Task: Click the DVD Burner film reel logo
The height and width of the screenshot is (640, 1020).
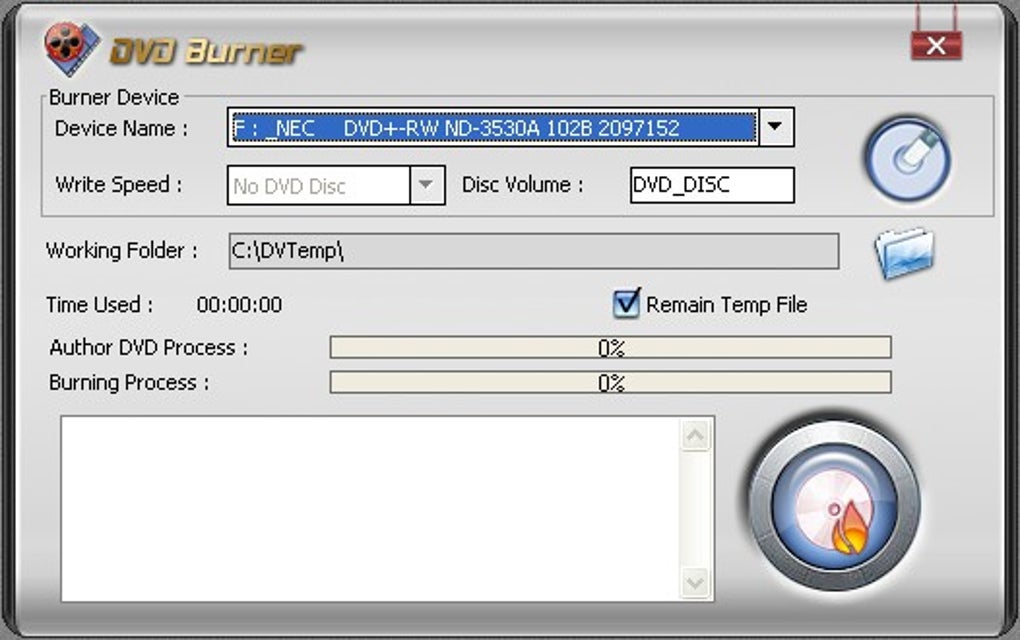Action: tap(72, 48)
